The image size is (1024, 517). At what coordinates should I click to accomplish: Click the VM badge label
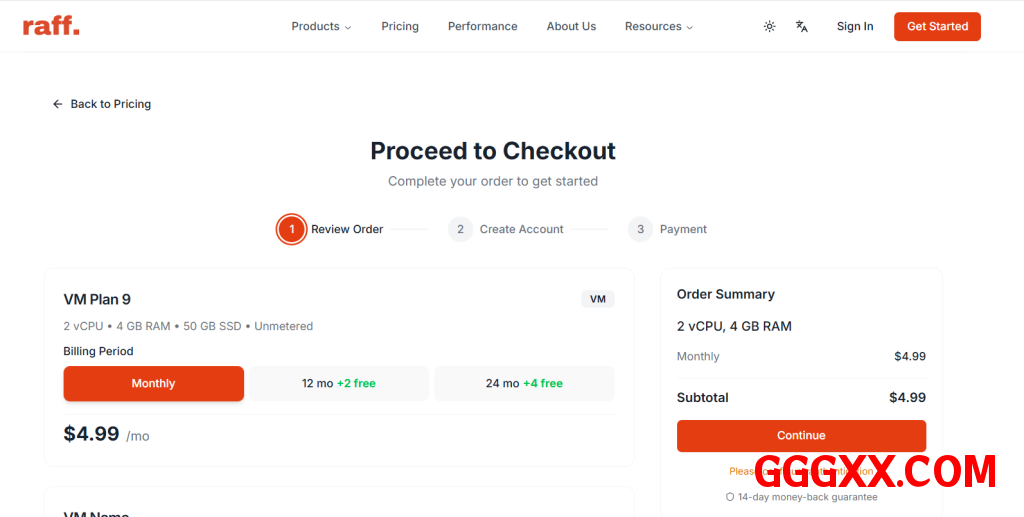[598, 299]
